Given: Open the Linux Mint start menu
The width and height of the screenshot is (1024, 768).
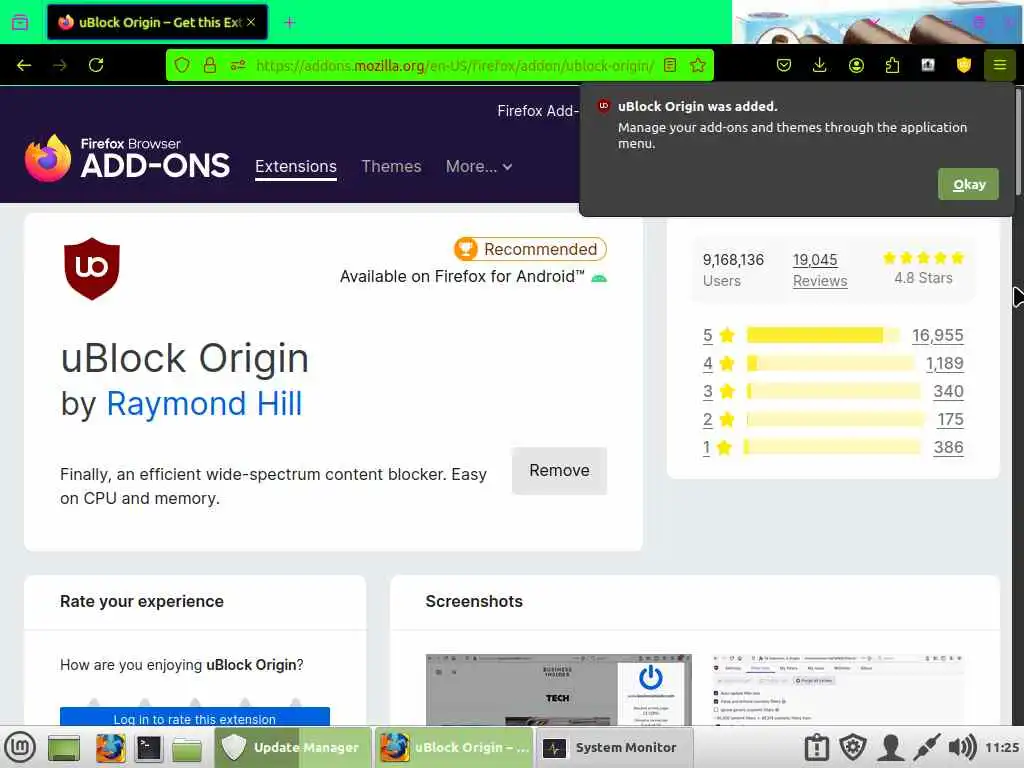Looking at the screenshot, I should coord(21,748).
